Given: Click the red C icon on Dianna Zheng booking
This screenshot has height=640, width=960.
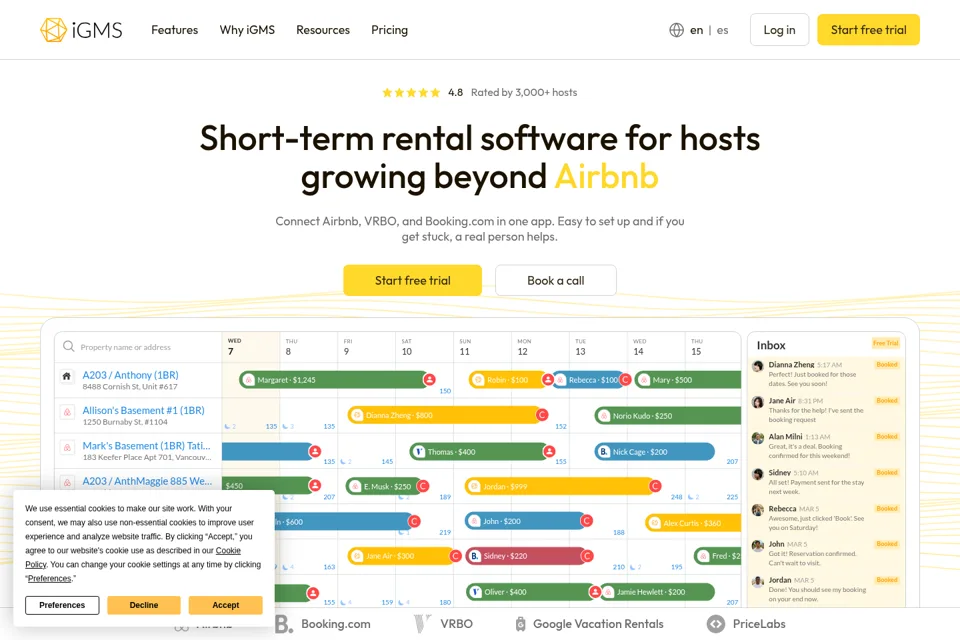Looking at the screenshot, I should click(x=542, y=415).
